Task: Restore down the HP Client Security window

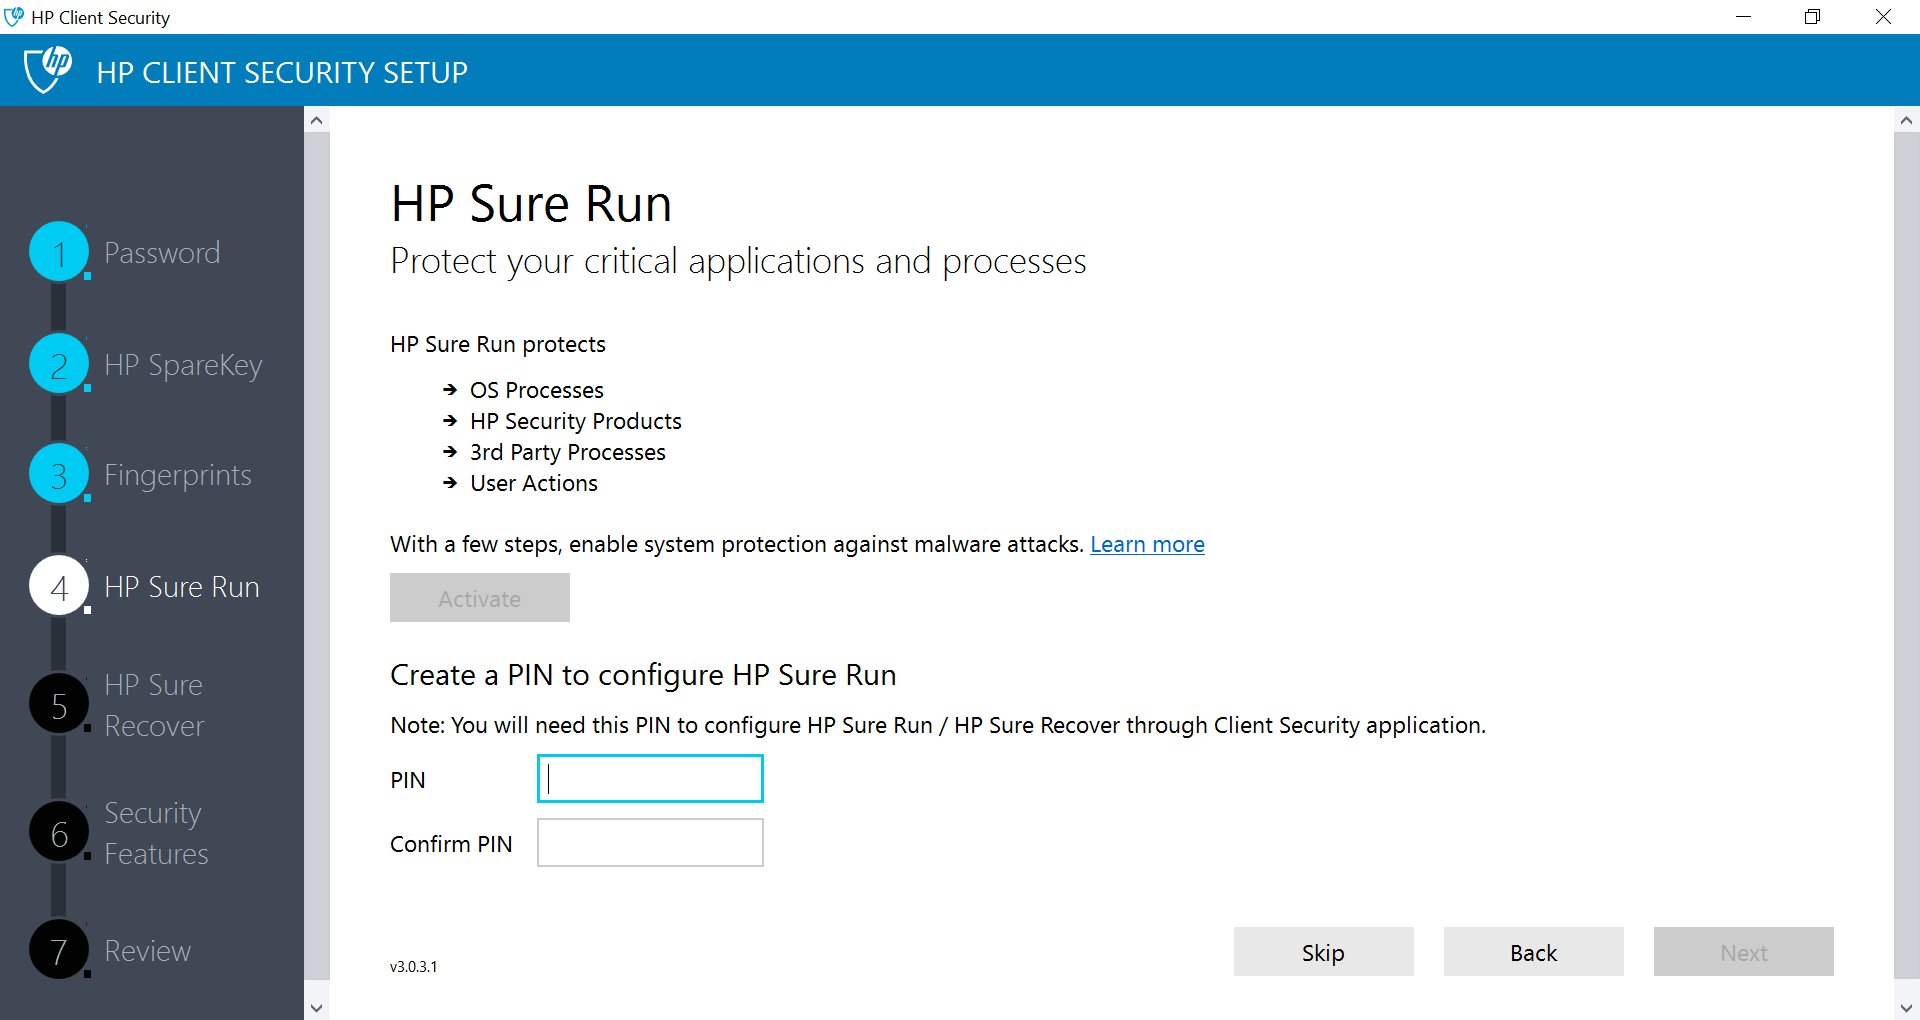Action: pos(1812,17)
